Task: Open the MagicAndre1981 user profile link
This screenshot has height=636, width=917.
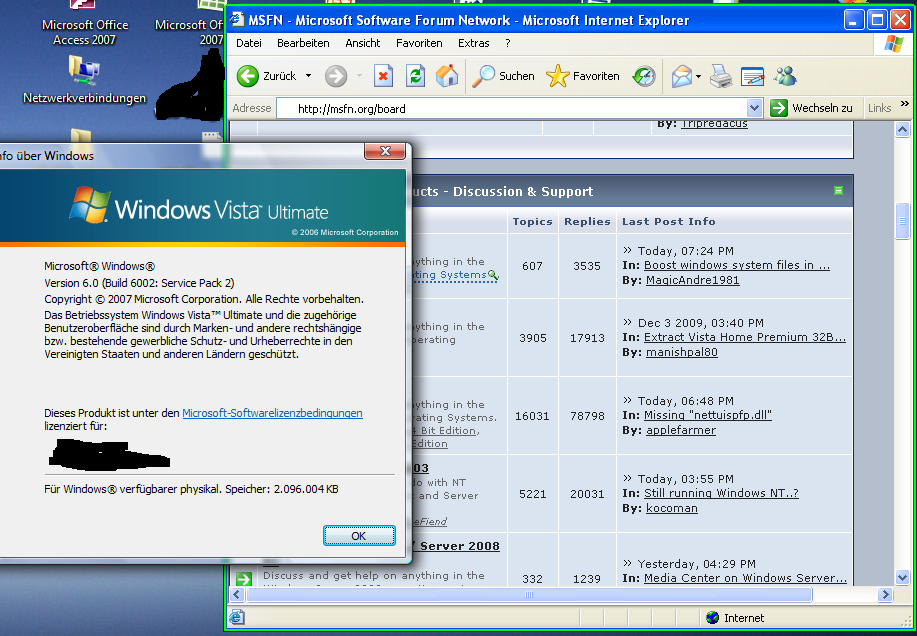Action: click(692, 280)
